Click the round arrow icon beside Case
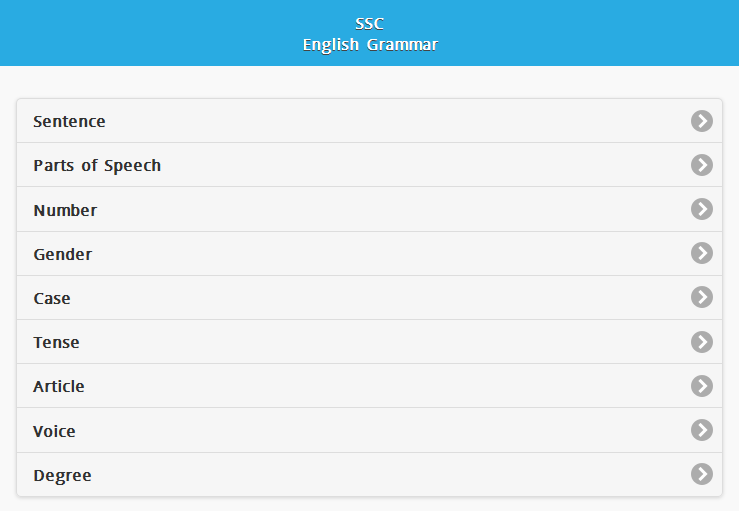This screenshot has width=739, height=511. click(x=702, y=298)
